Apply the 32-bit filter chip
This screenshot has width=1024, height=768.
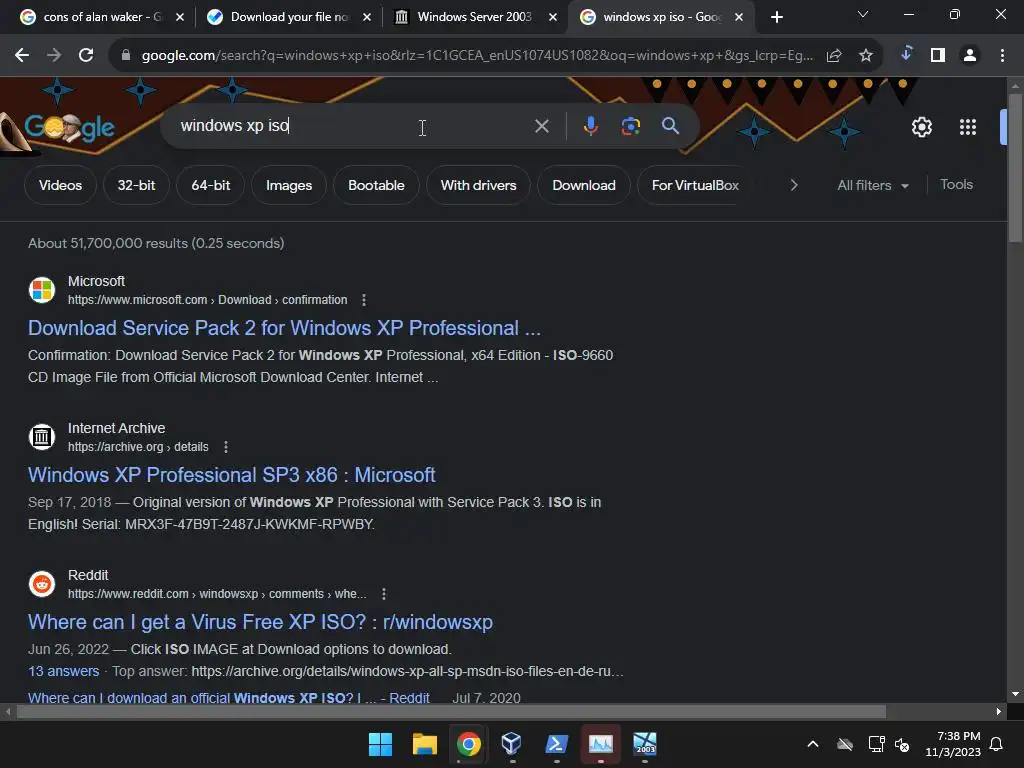pyautogui.click(x=136, y=185)
